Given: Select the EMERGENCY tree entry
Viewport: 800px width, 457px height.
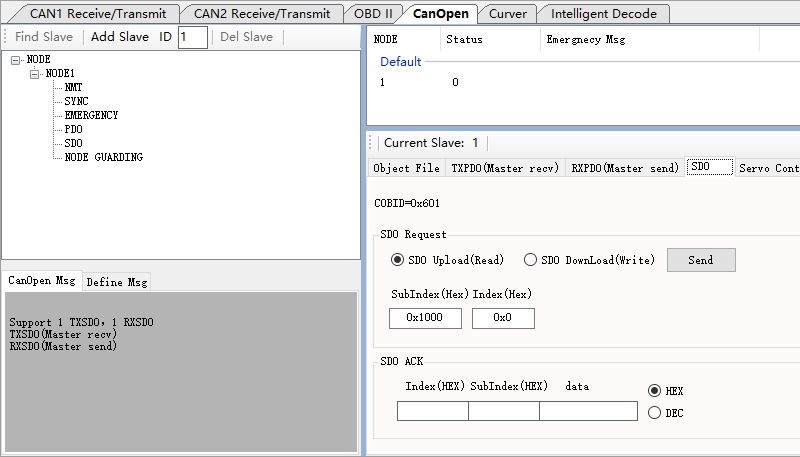Looking at the screenshot, I should coord(91,115).
